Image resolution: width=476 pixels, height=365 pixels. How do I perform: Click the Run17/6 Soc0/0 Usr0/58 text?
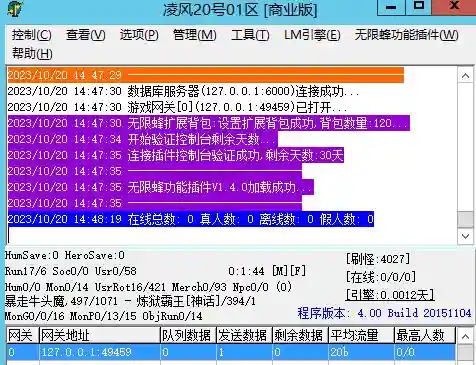[71, 271]
